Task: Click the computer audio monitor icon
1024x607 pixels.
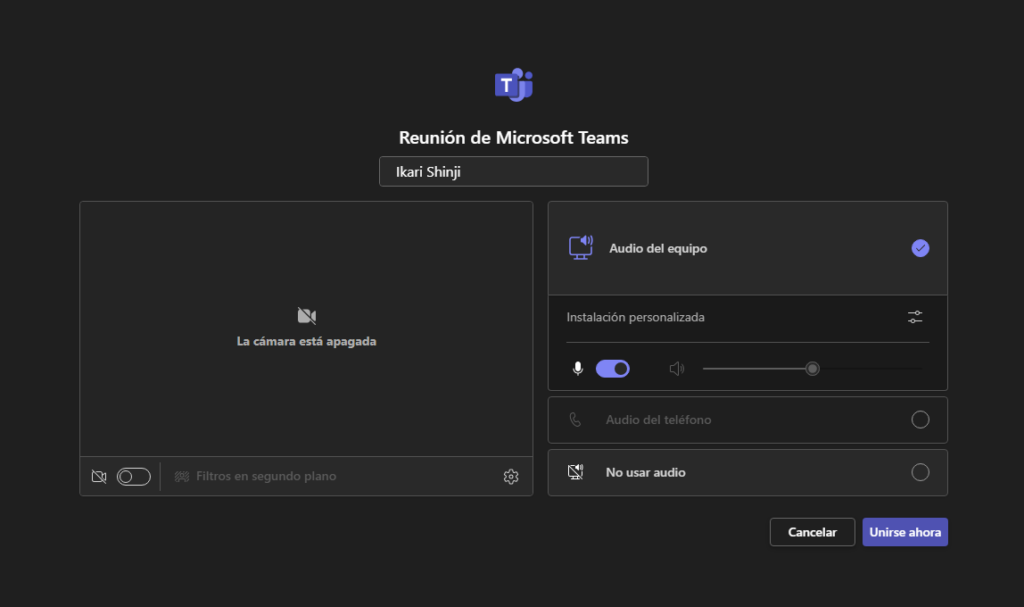Action: pyautogui.click(x=581, y=248)
